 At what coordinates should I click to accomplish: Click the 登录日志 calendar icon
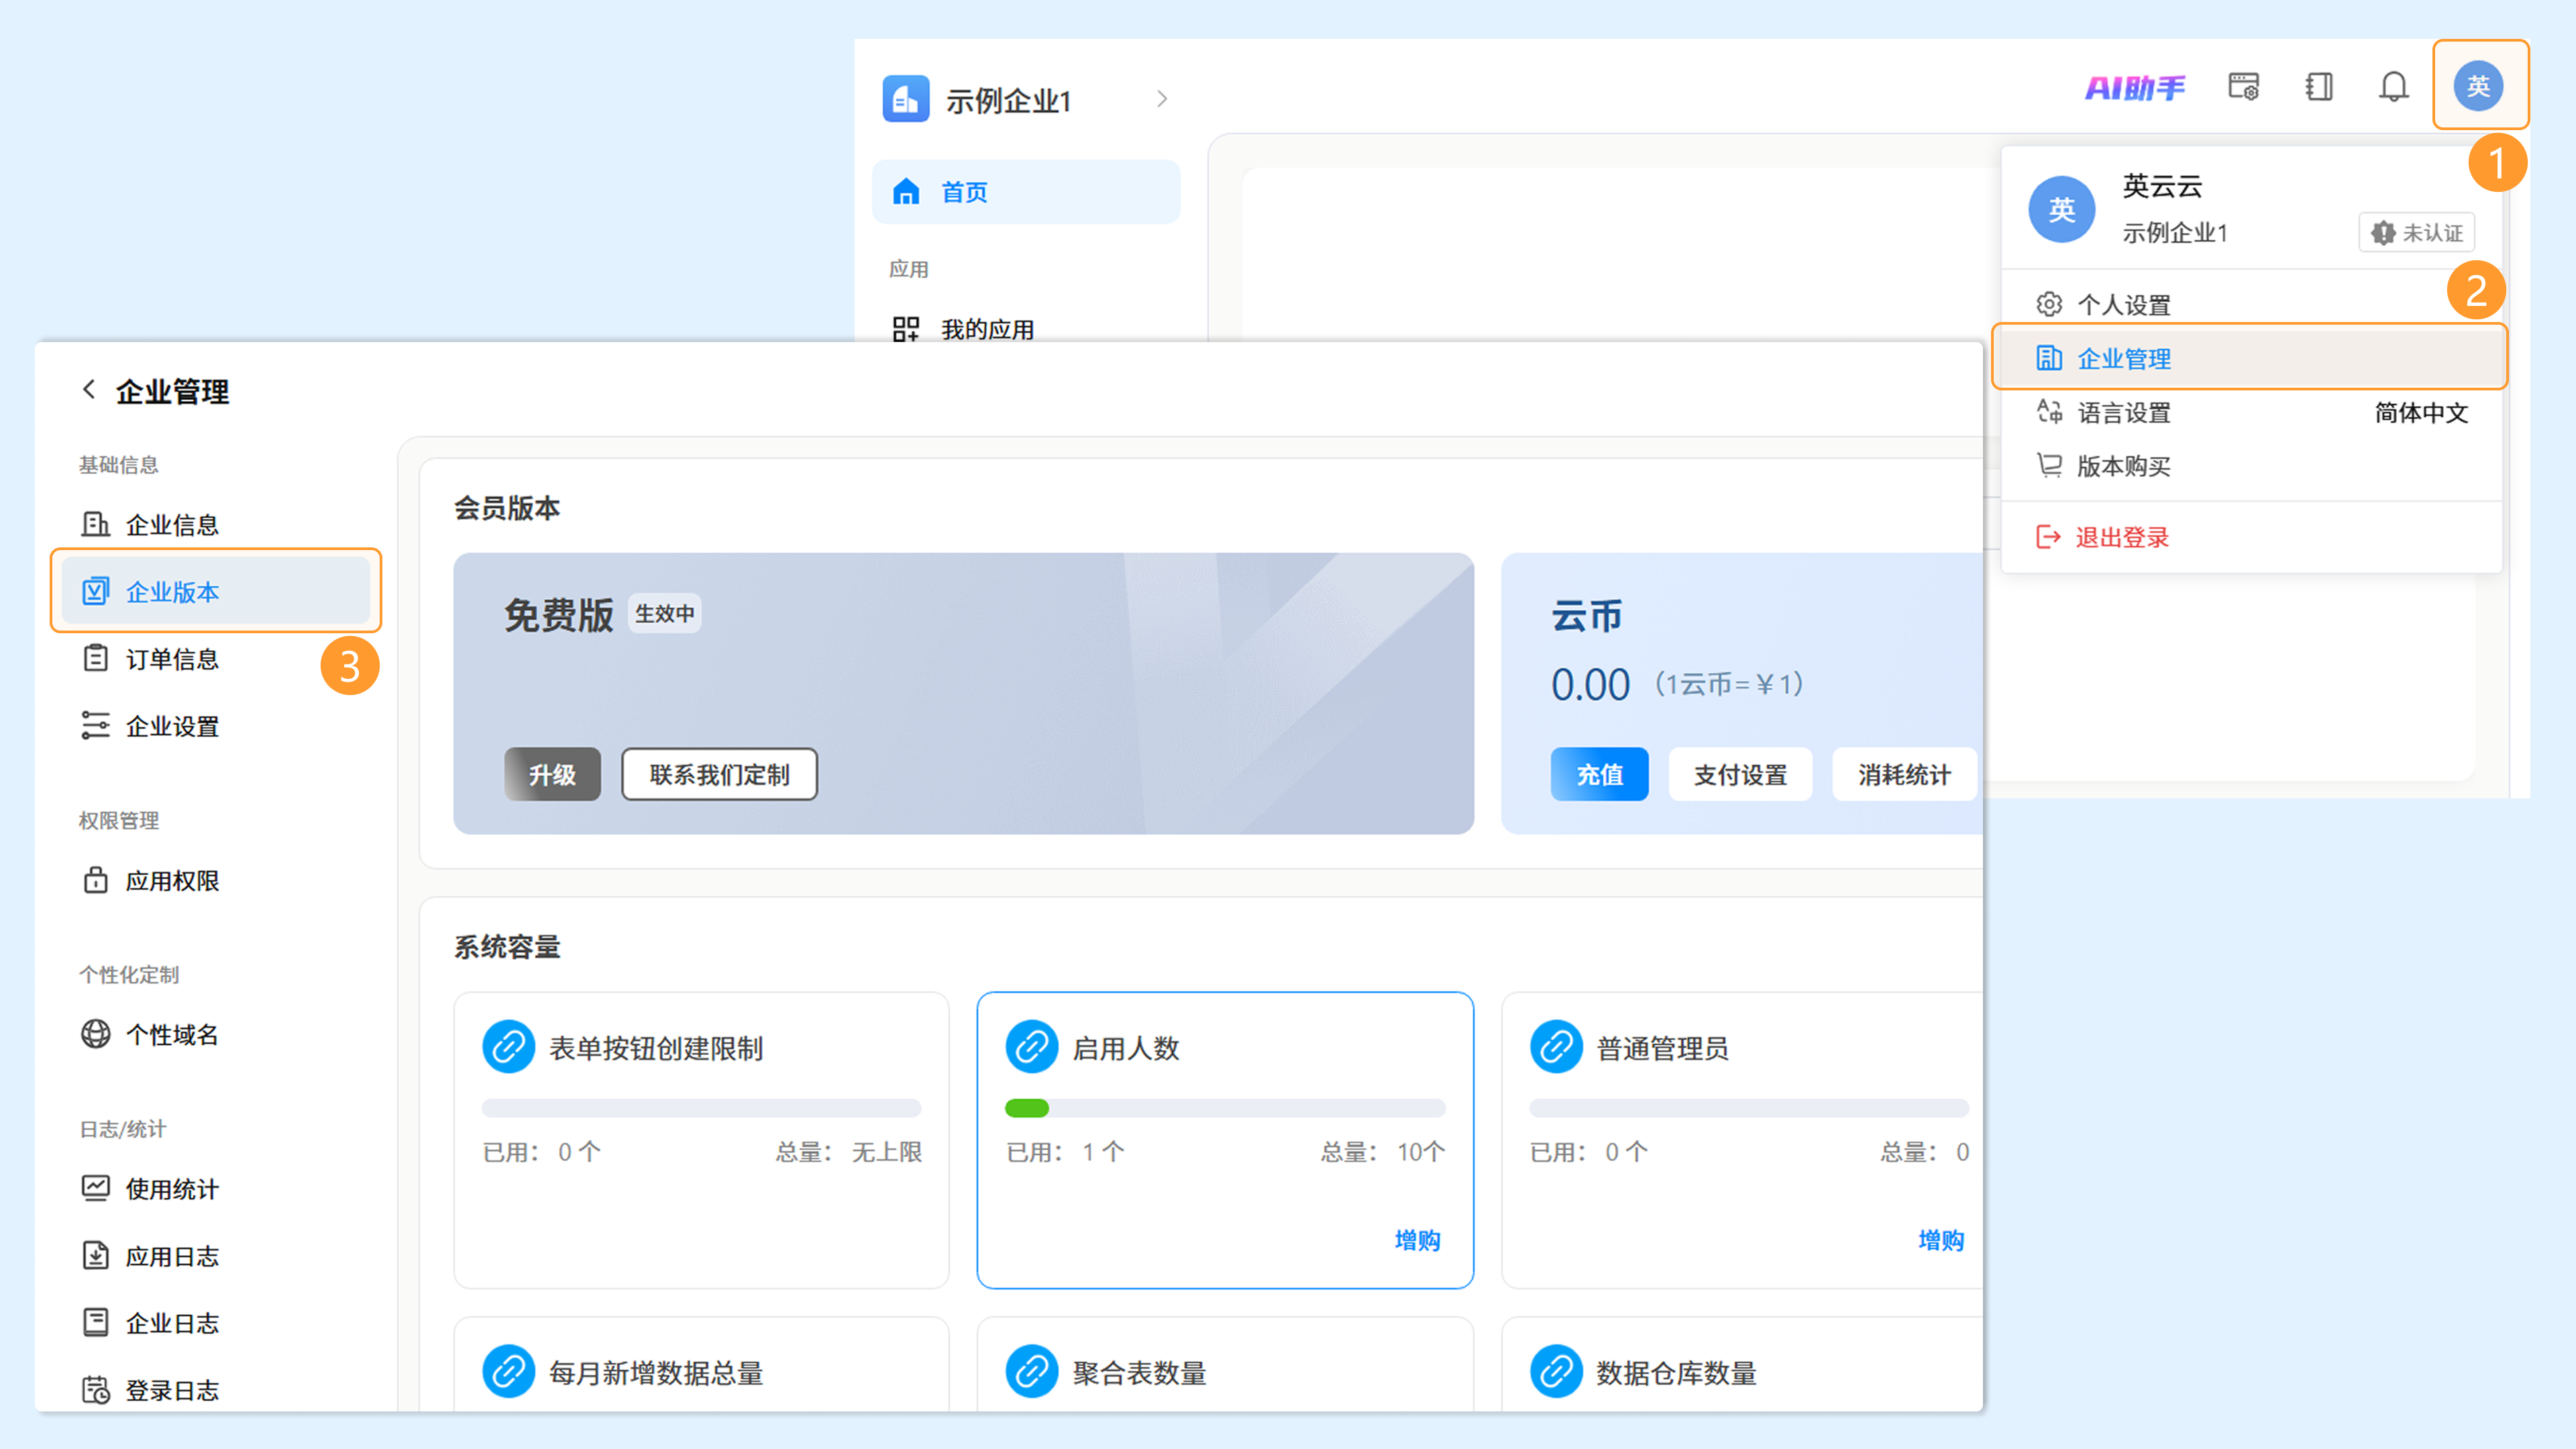coord(95,1389)
